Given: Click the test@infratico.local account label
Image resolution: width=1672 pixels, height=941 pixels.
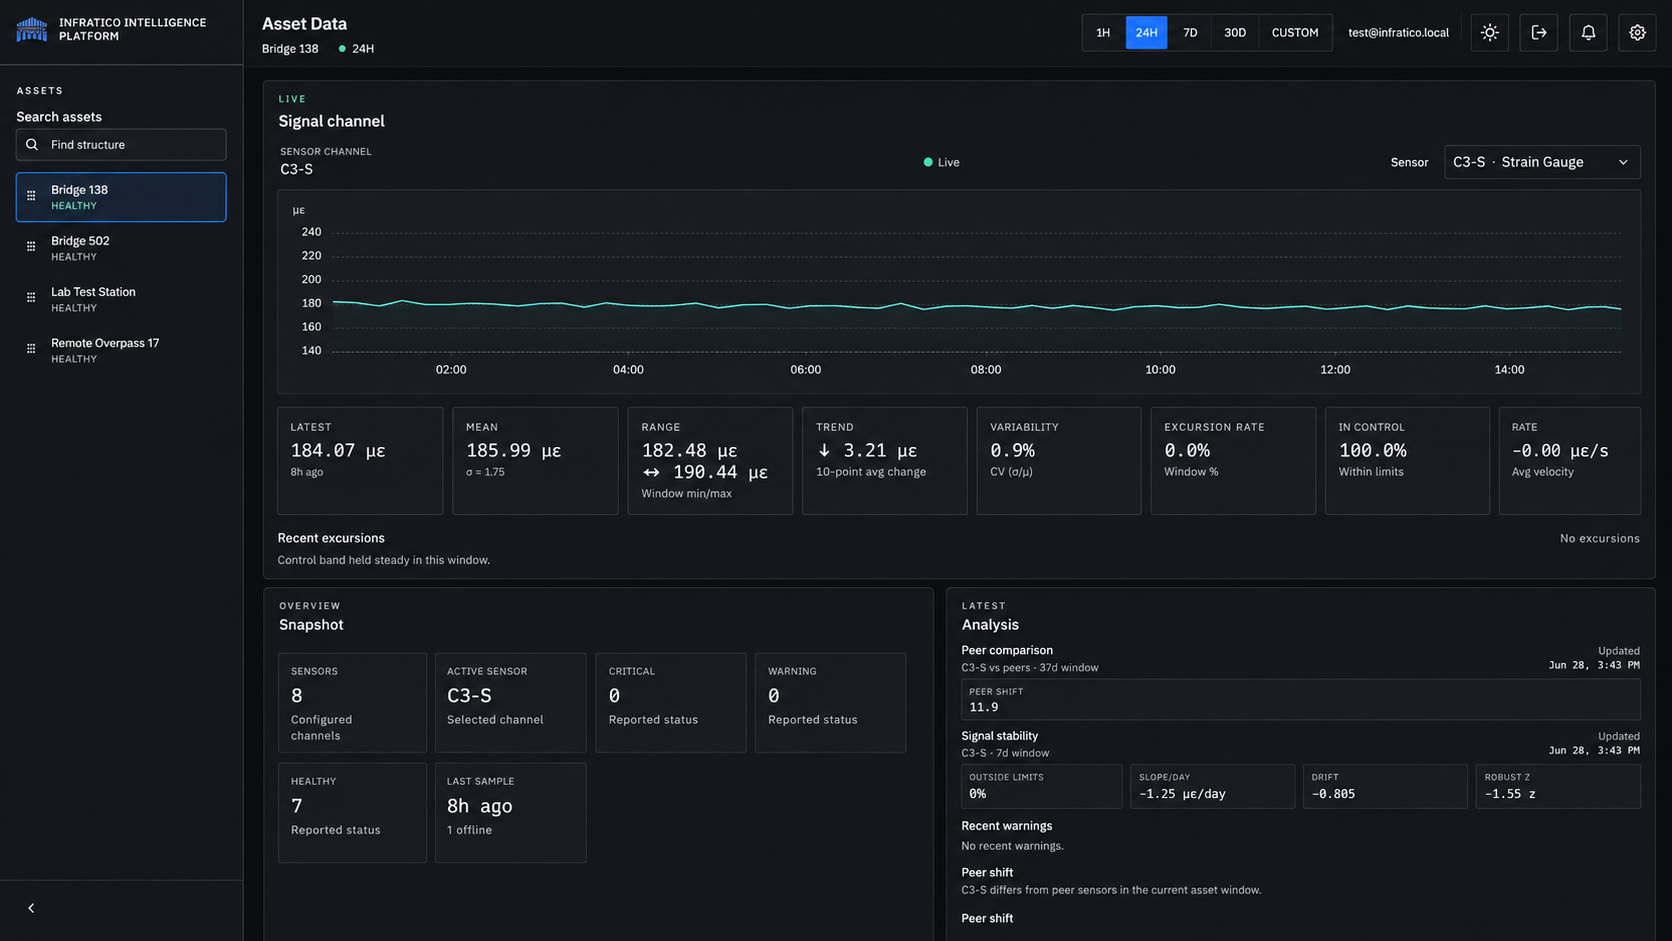Looking at the screenshot, I should pyautogui.click(x=1398, y=33).
